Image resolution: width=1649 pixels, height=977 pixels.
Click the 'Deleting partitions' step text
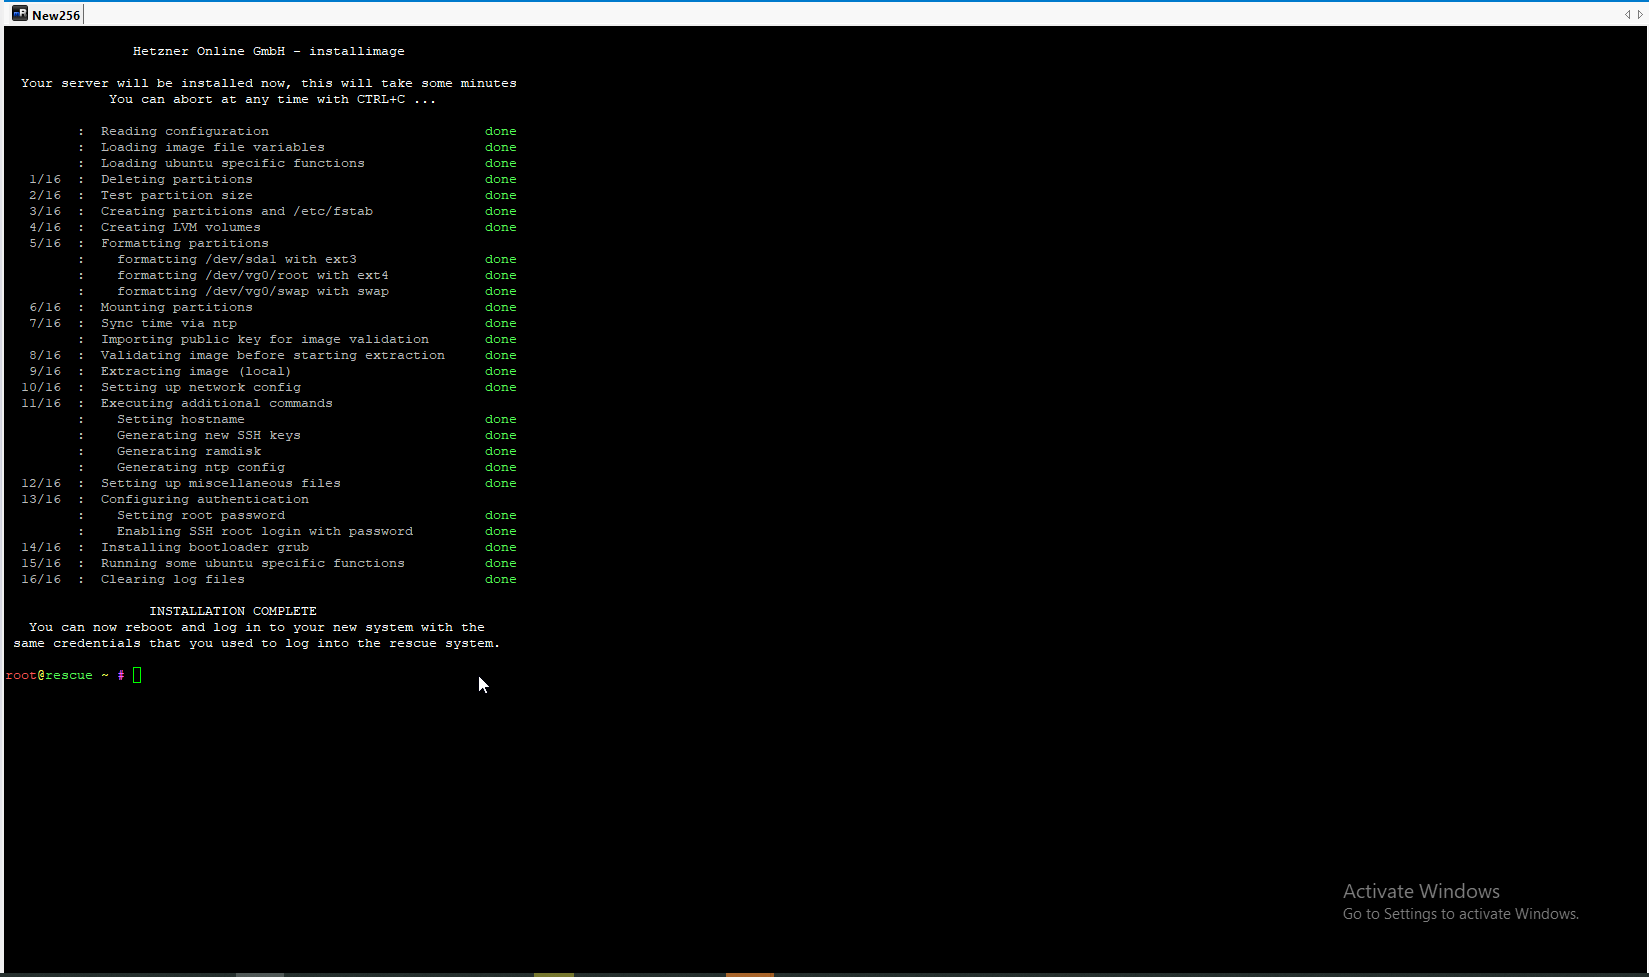point(177,179)
